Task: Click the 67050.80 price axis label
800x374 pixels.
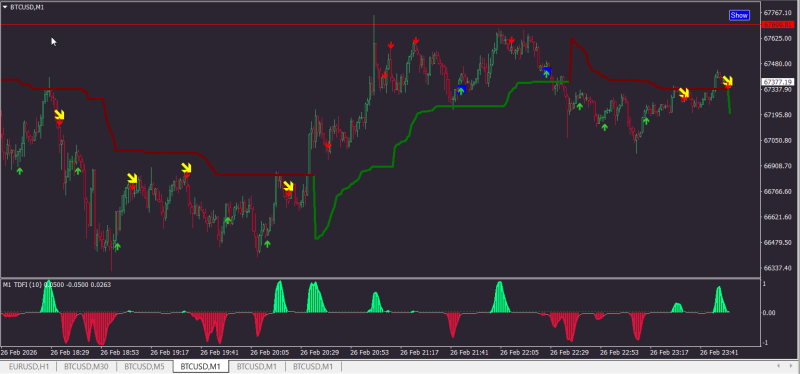Action: pyautogui.click(x=778, y=140)
